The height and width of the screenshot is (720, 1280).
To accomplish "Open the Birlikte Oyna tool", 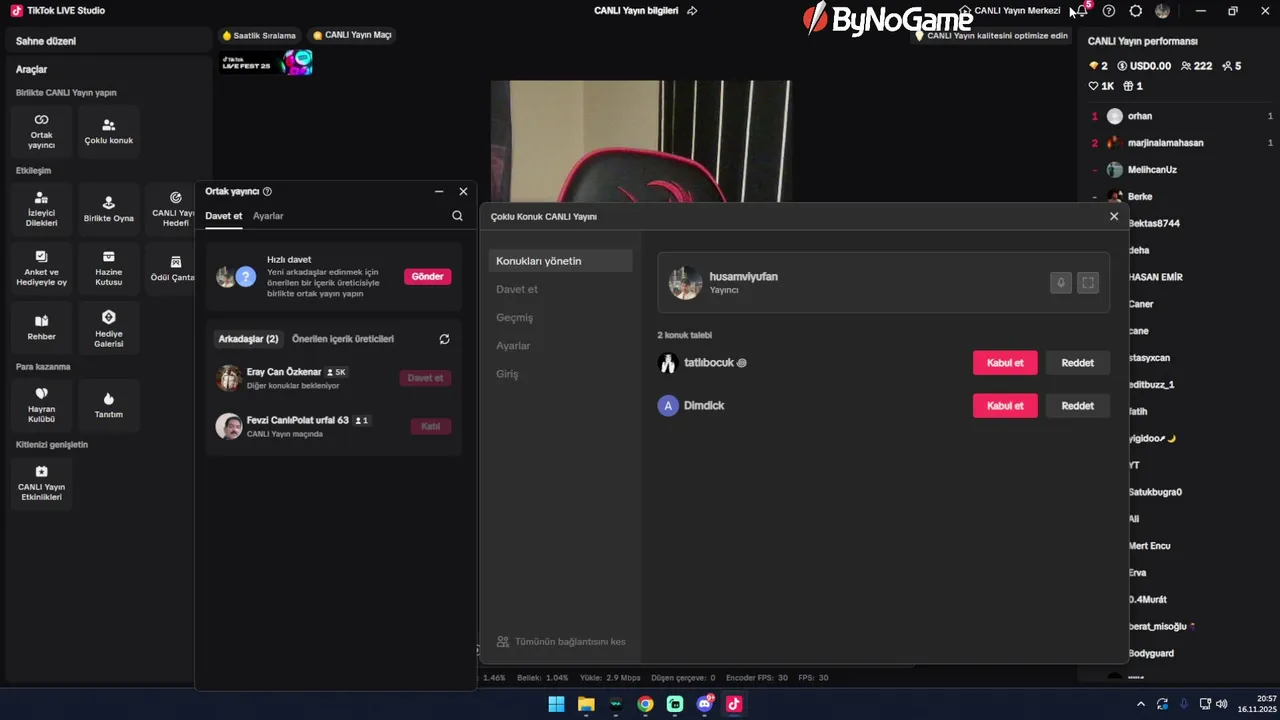I will (108, 209).
